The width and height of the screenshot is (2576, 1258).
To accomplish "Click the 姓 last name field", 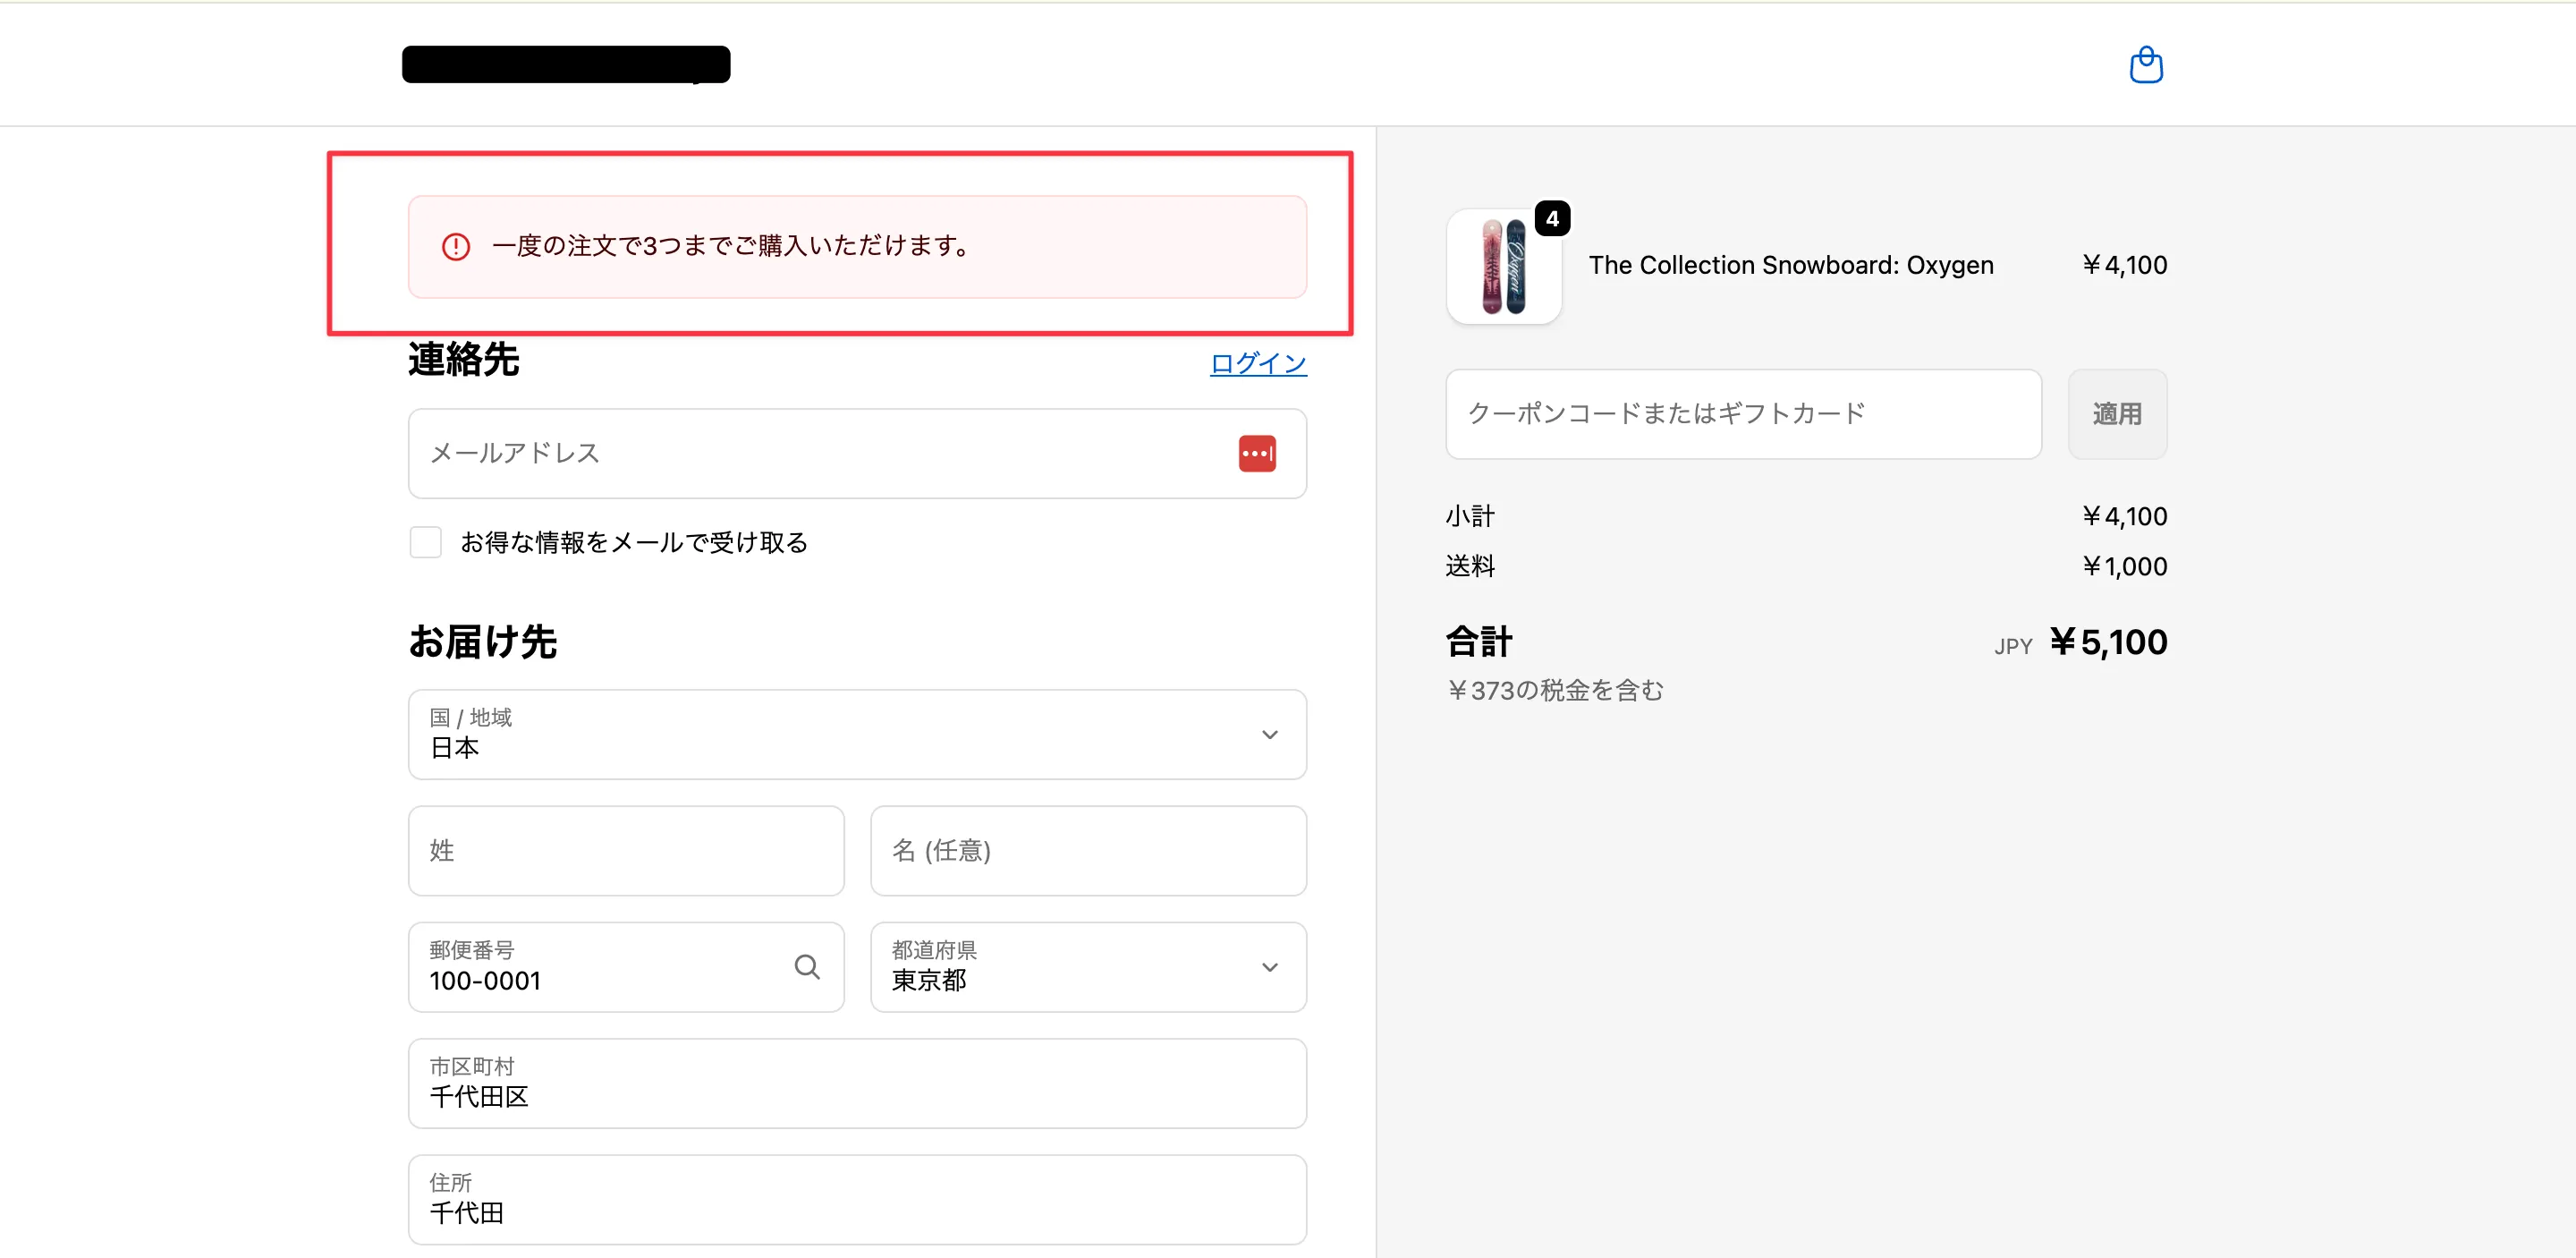I will 625,850.
